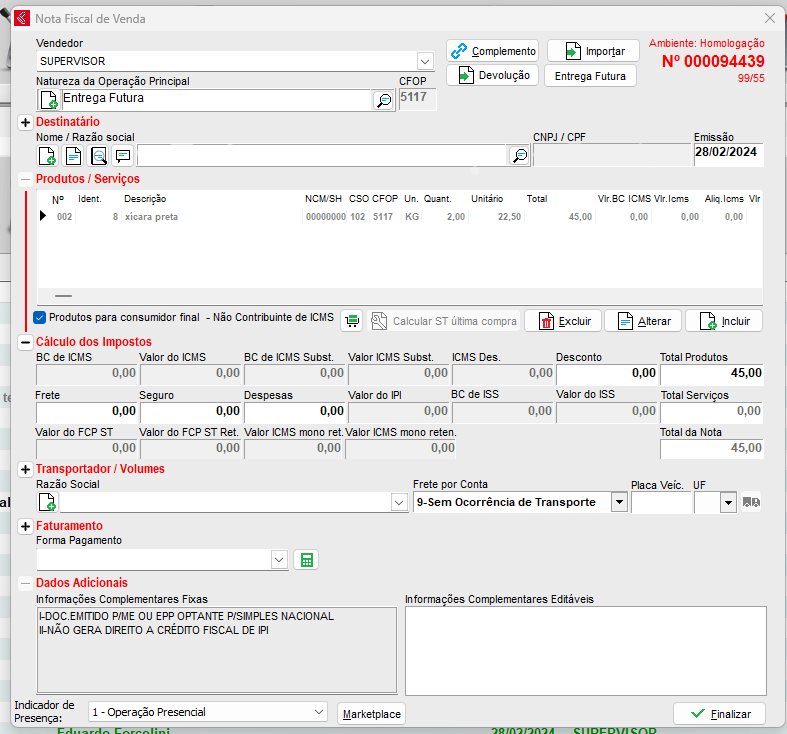Click the green cart icon beside Calcular ST

click(x=352, y=321)
